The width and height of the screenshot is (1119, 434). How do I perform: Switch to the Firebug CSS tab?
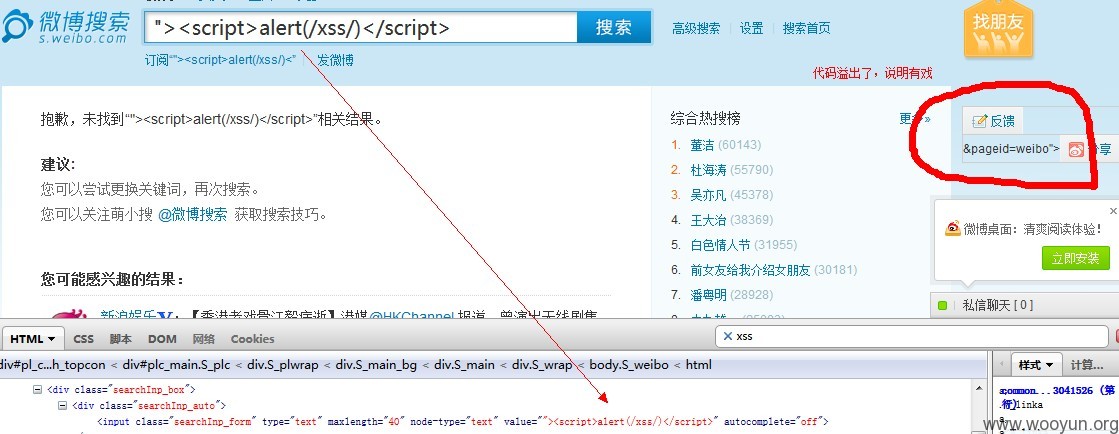pos(83,339)
